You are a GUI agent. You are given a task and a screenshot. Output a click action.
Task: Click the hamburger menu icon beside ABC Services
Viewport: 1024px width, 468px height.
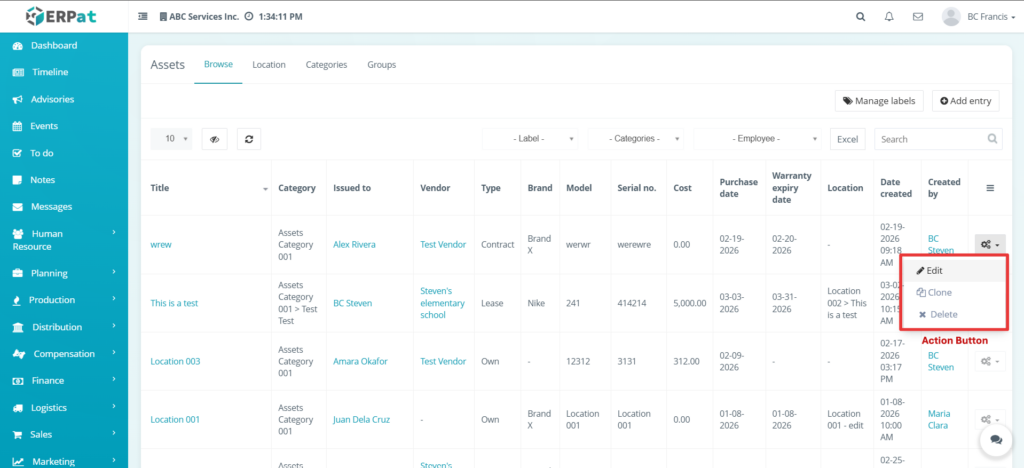click(x=143, y=17)
